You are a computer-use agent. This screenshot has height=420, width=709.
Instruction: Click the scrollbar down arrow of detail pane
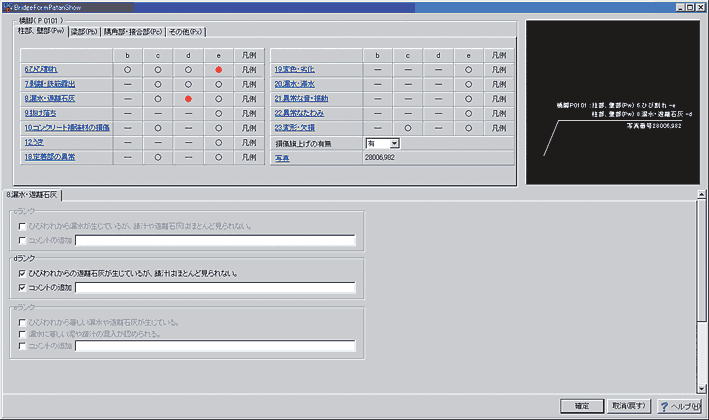(701, 389)
